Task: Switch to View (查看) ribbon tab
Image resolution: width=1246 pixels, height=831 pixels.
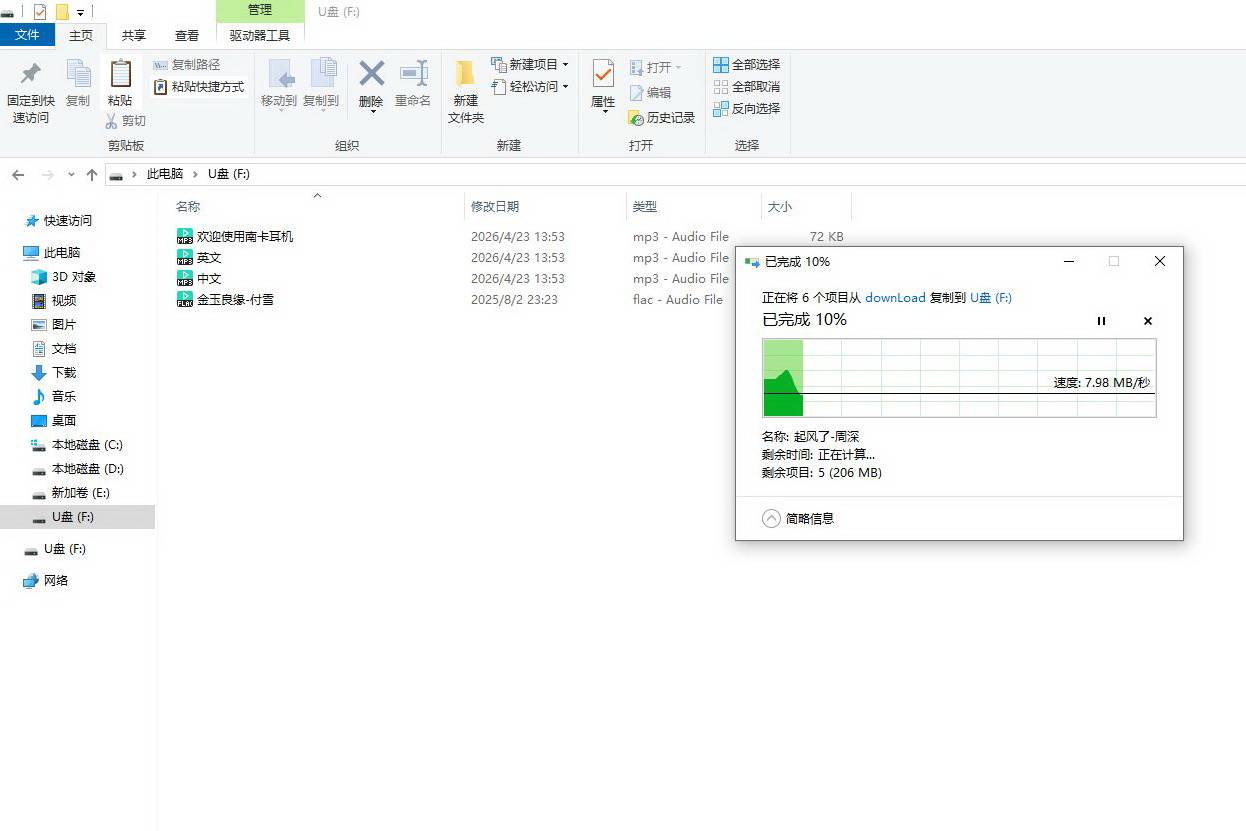Action: (x=187, y=35)
